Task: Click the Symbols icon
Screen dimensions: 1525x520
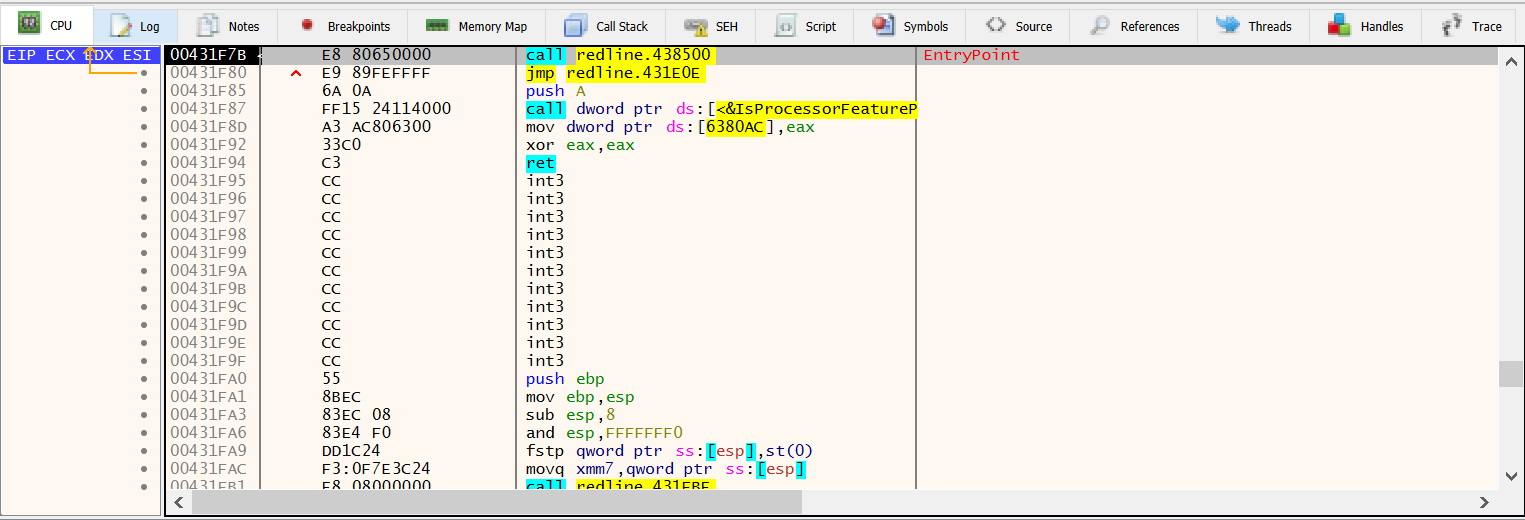Action: pyautogui.click(x=883, y=25)
